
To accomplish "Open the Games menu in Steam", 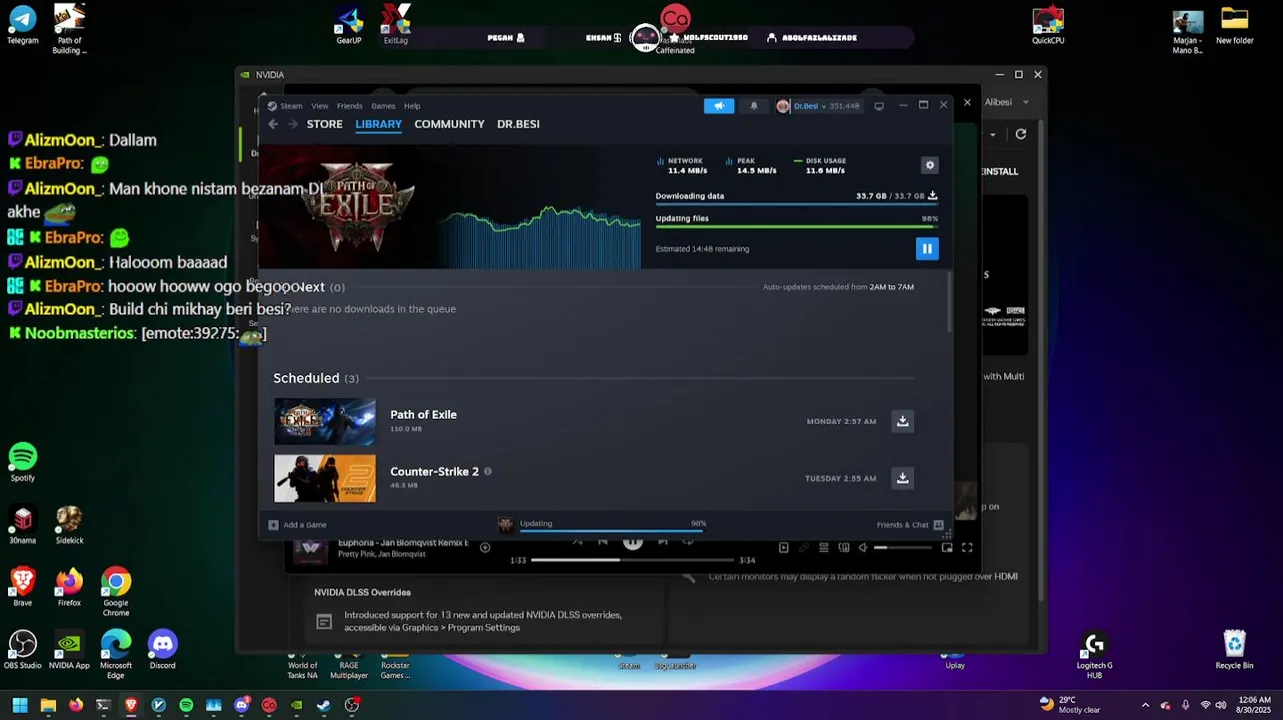I will pos(383,106).
